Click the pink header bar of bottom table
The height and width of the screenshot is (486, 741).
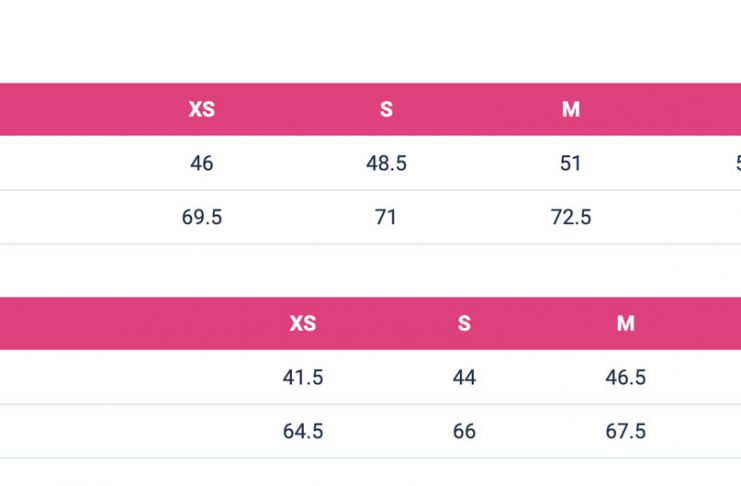click(370, 323)
